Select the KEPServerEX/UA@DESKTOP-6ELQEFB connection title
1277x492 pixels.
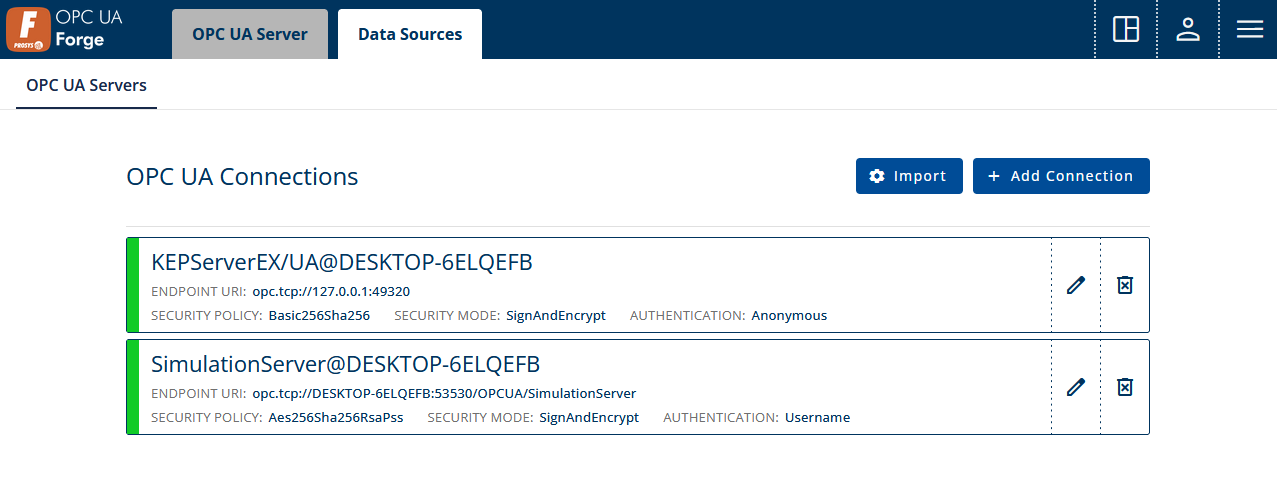click(342, 262)
